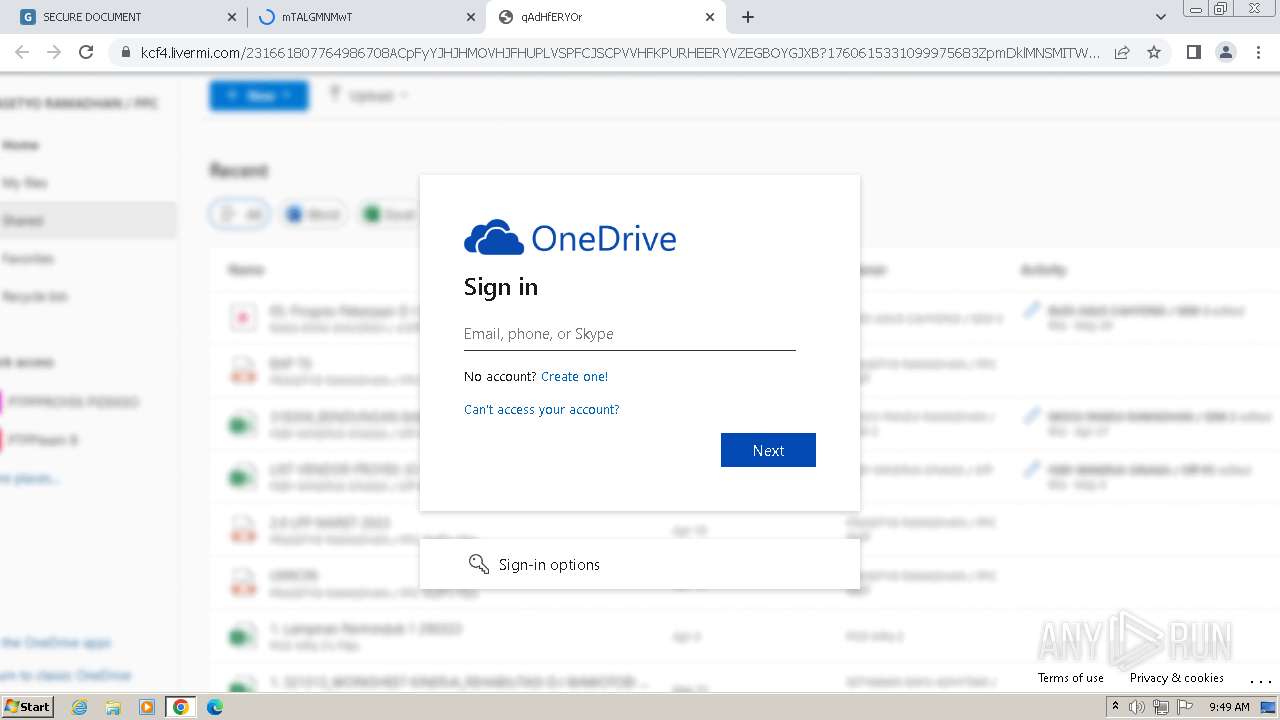Open the Action Center flag icon
The height and width of the screenshot is (720, 1280).
point(1185,707)
